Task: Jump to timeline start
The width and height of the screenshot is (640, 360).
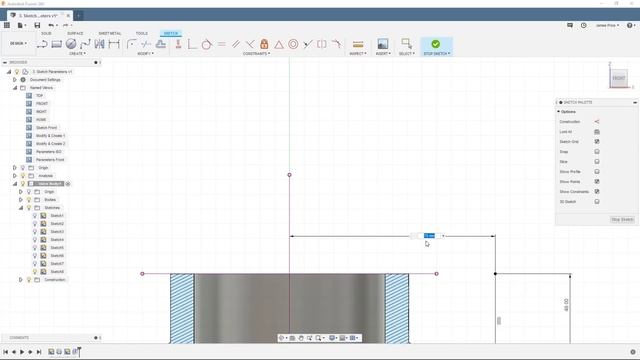Action: [x=6, y=351]
